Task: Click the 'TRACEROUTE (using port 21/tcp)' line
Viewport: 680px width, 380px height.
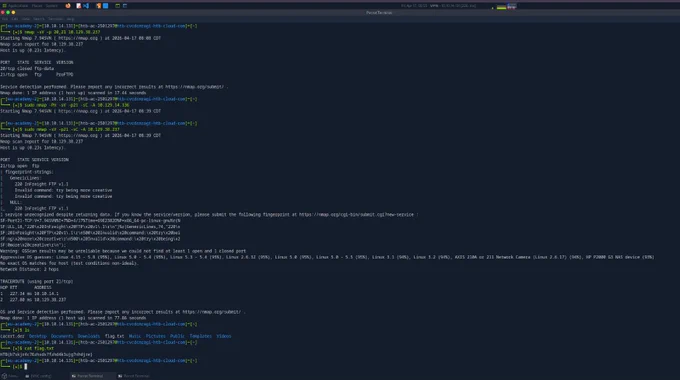Action: coord(36,281)
